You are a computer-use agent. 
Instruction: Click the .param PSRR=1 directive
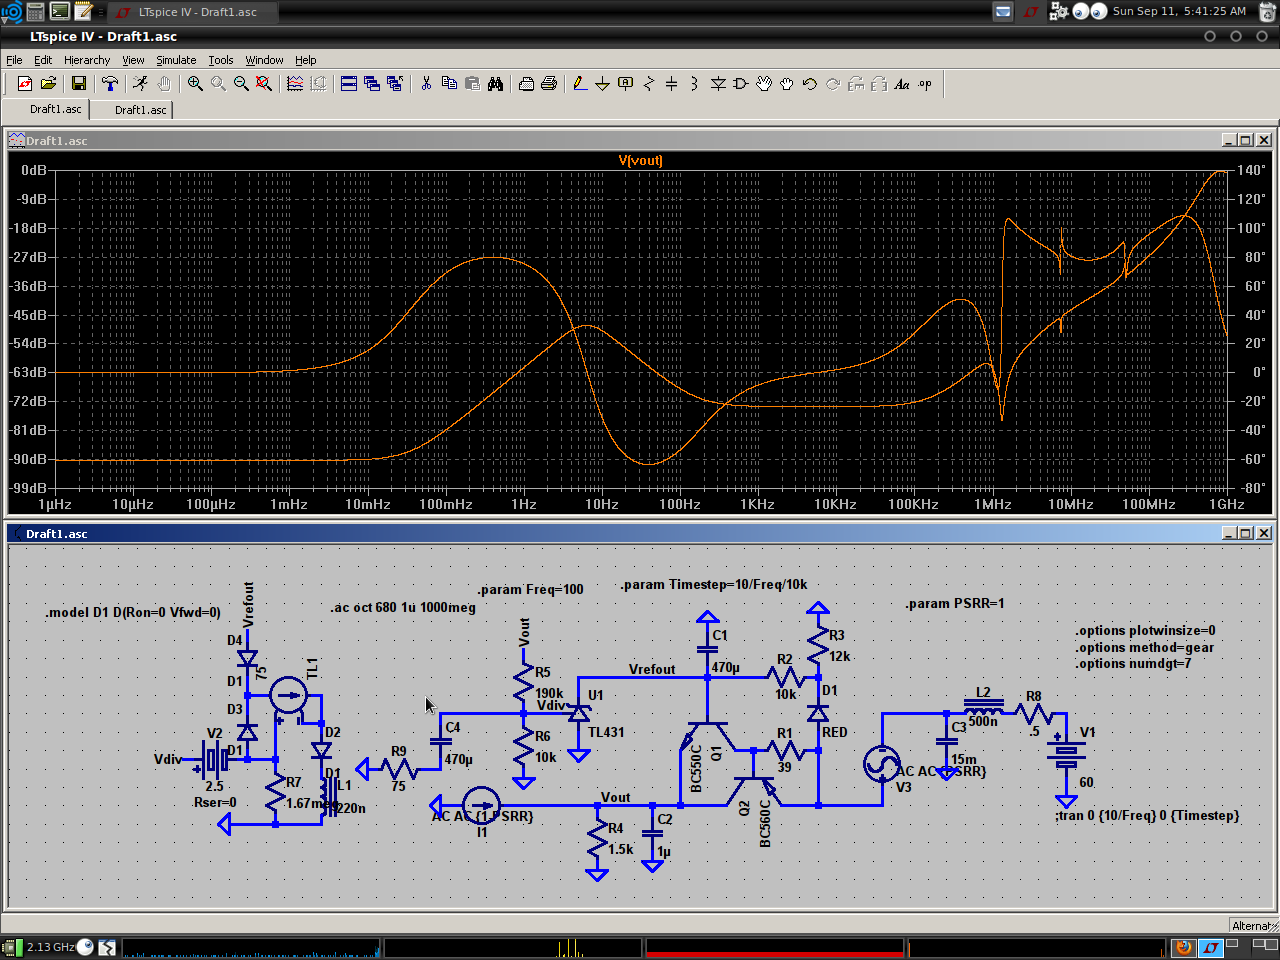(955, 603)
